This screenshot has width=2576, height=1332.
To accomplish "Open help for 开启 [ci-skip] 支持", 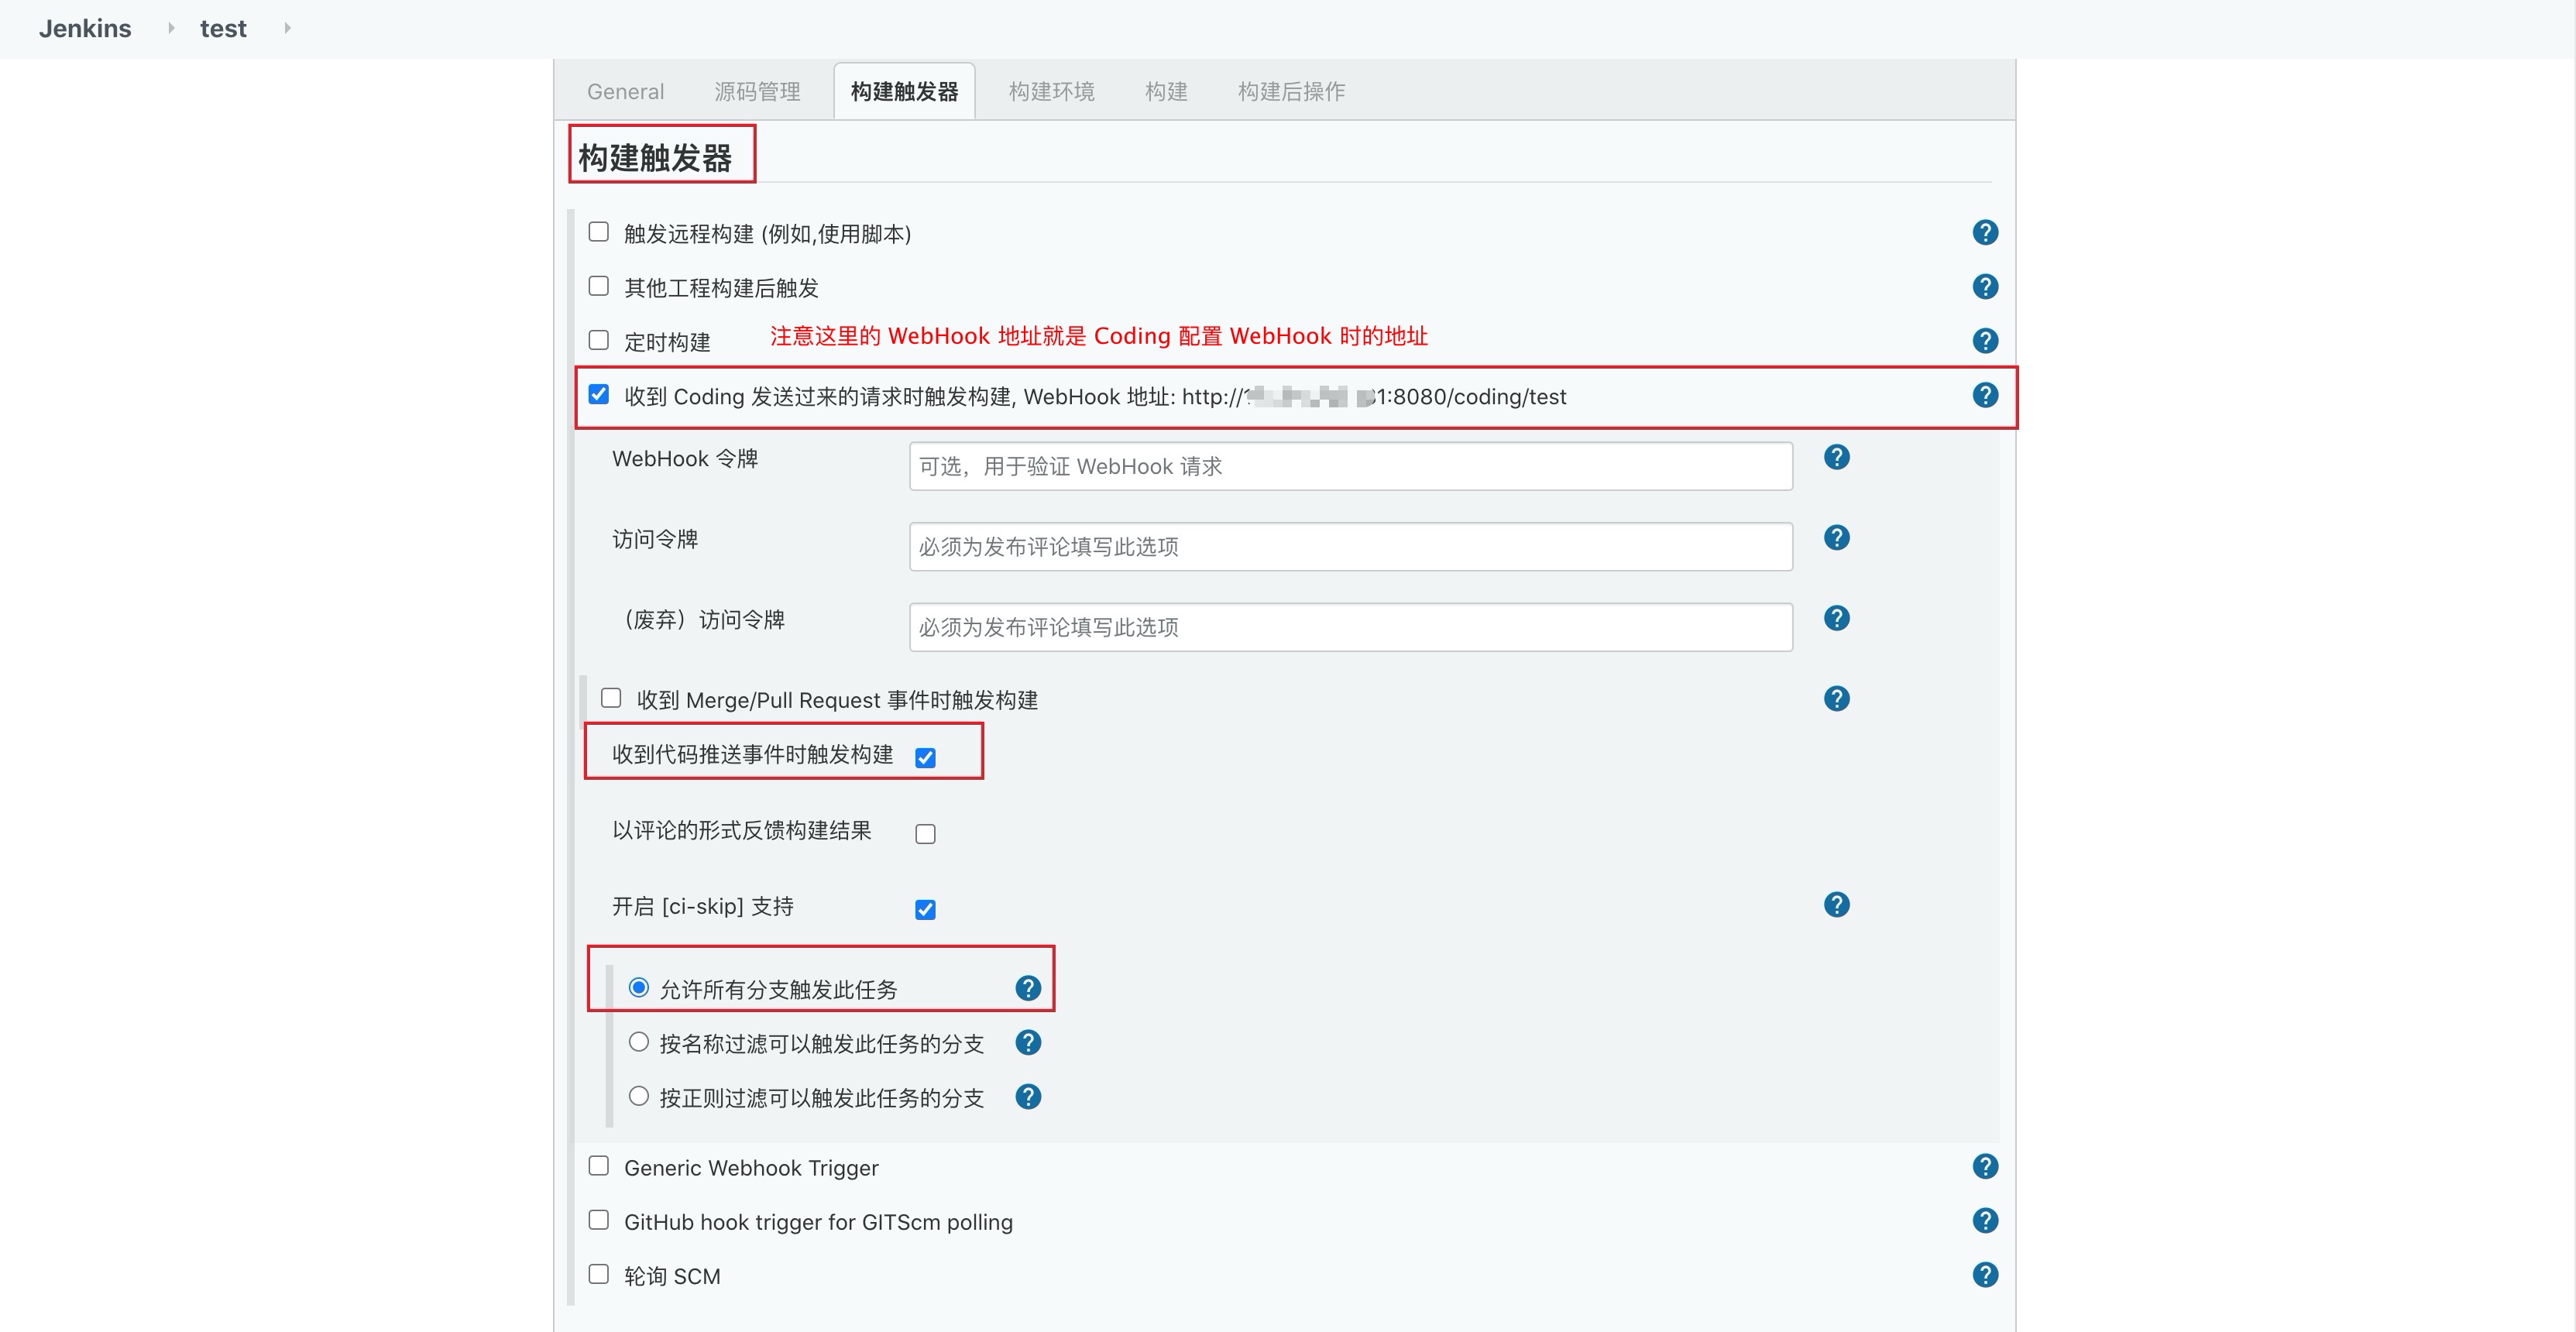I will 1836,905.
